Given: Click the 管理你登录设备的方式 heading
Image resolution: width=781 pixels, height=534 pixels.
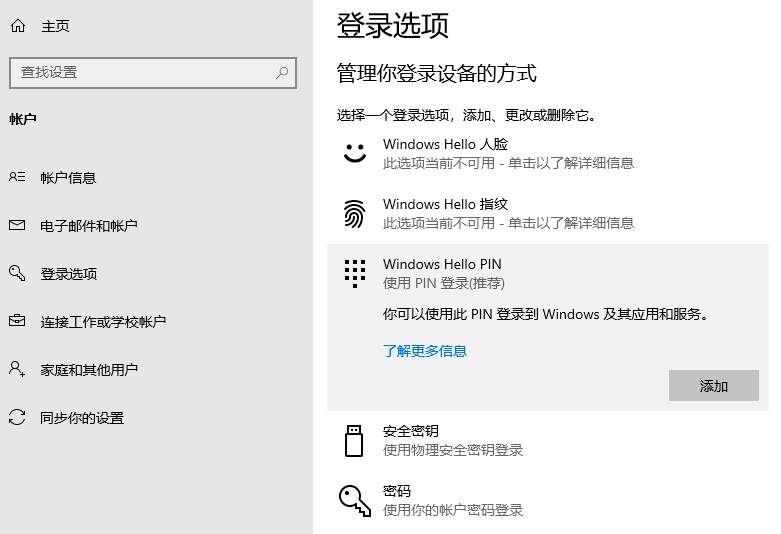Looking at the screenshot, I should 437,73.
